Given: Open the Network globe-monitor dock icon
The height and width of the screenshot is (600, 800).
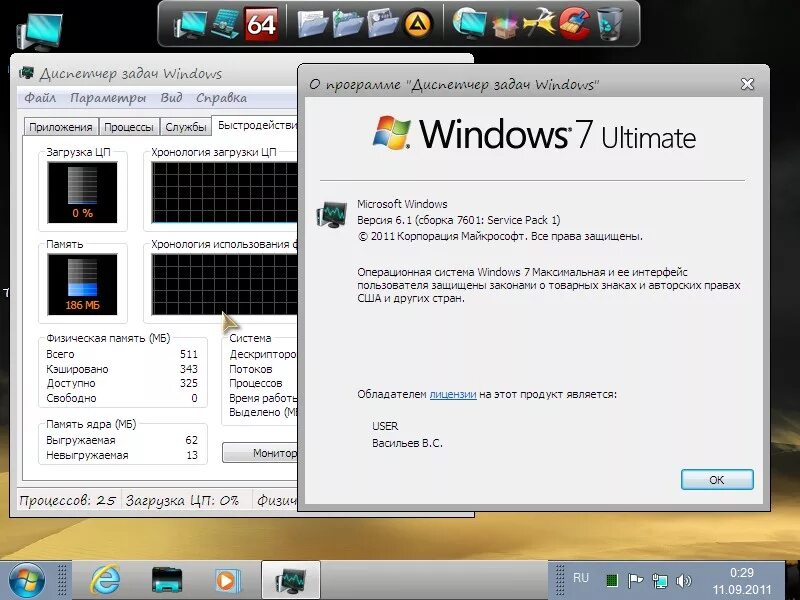Looking at the screenshot, I should coord(469,24).
